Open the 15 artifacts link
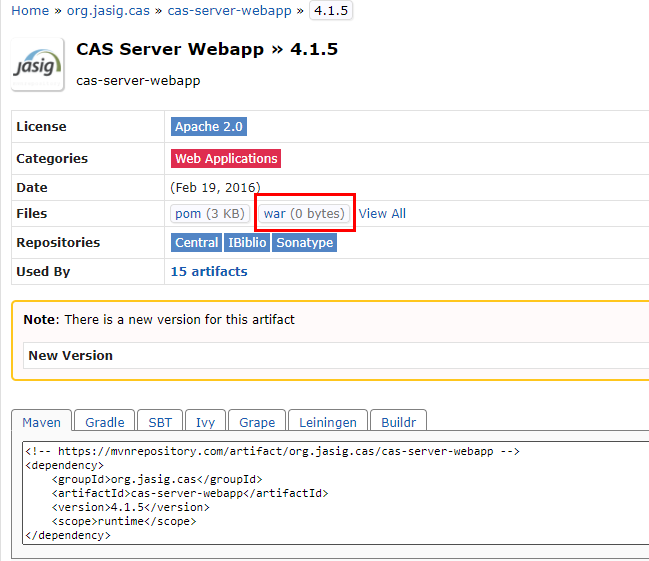The width and height of the screenshot is (649, 561). pyautogui.click(x=209, y=272)
